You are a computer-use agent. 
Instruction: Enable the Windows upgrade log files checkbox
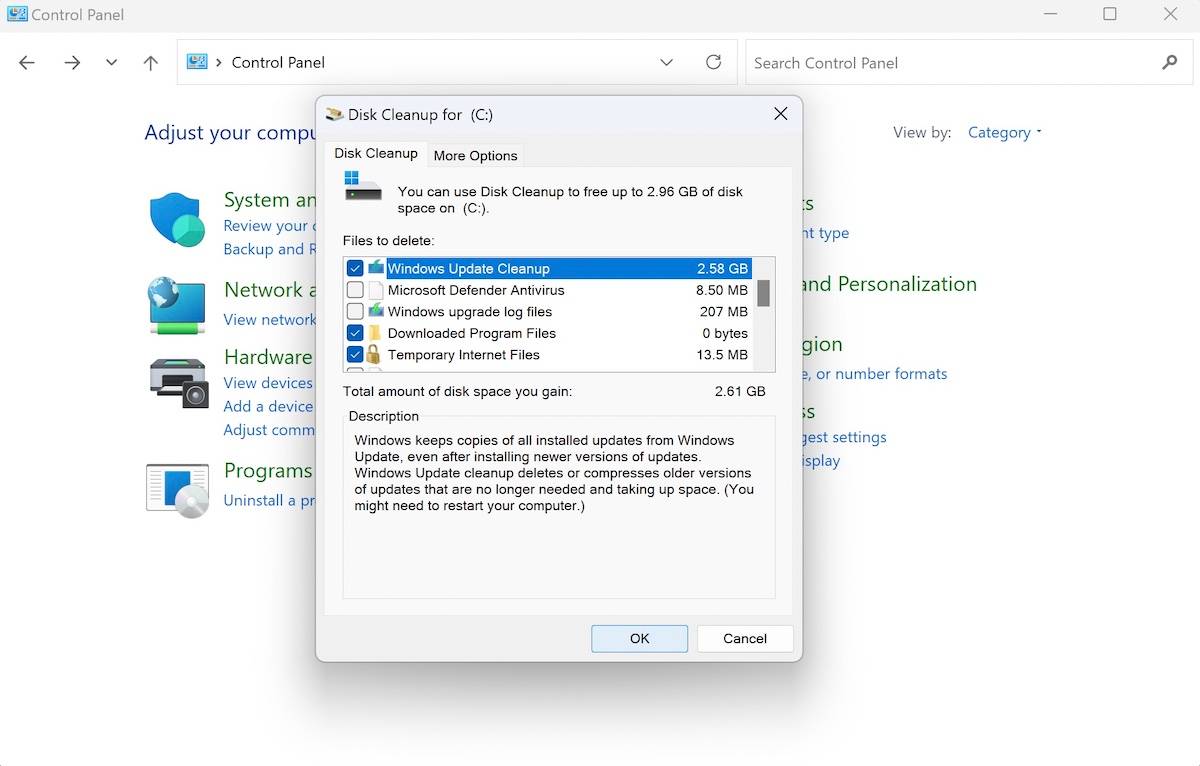click(x=355, y=312)
